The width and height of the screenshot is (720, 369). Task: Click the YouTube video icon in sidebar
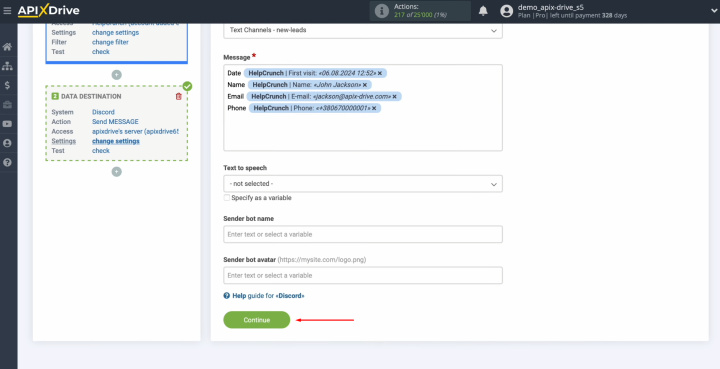pos(7,124)
